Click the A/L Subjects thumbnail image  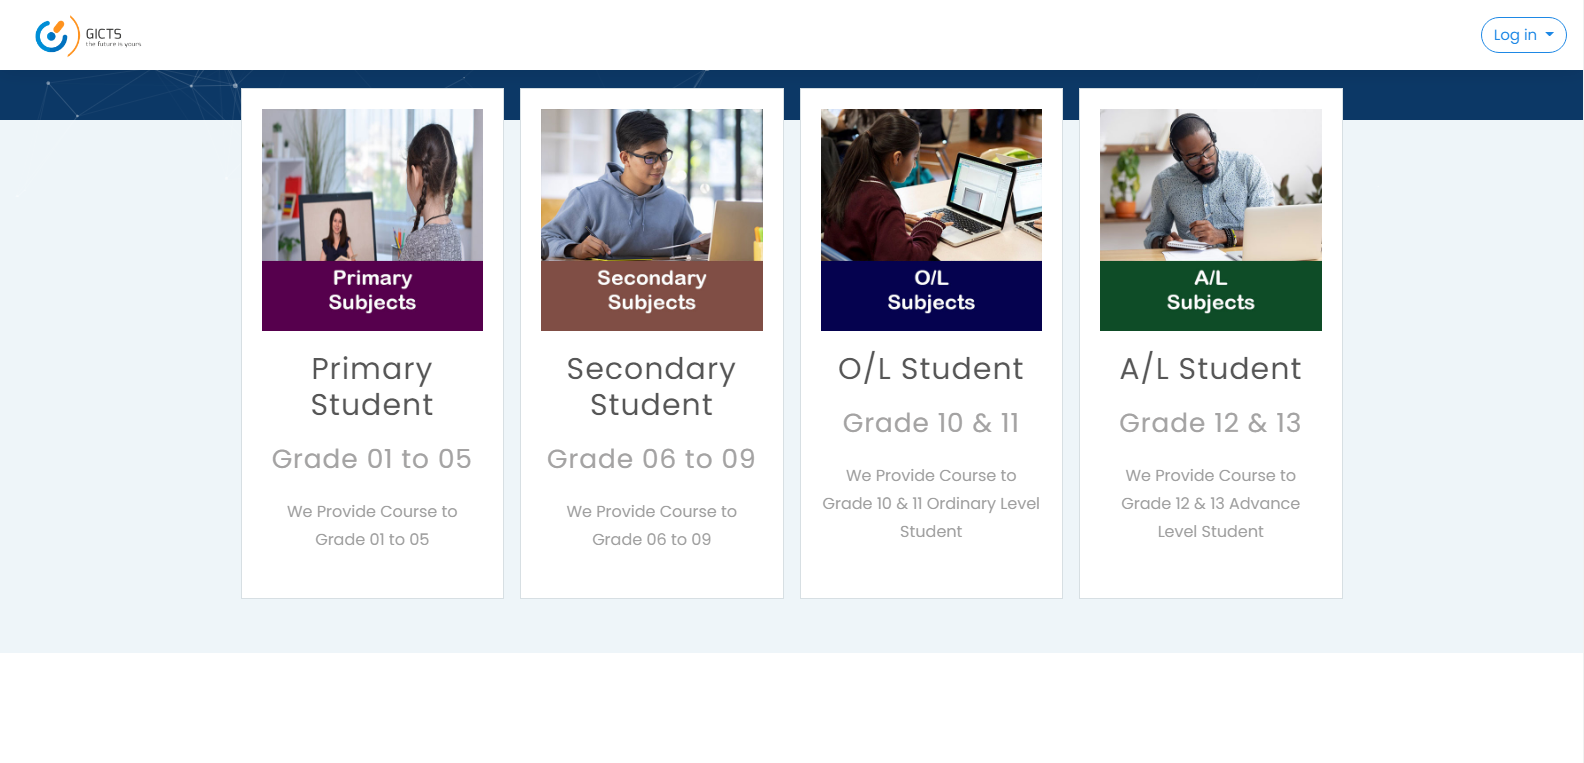[x=1210, y=185]
